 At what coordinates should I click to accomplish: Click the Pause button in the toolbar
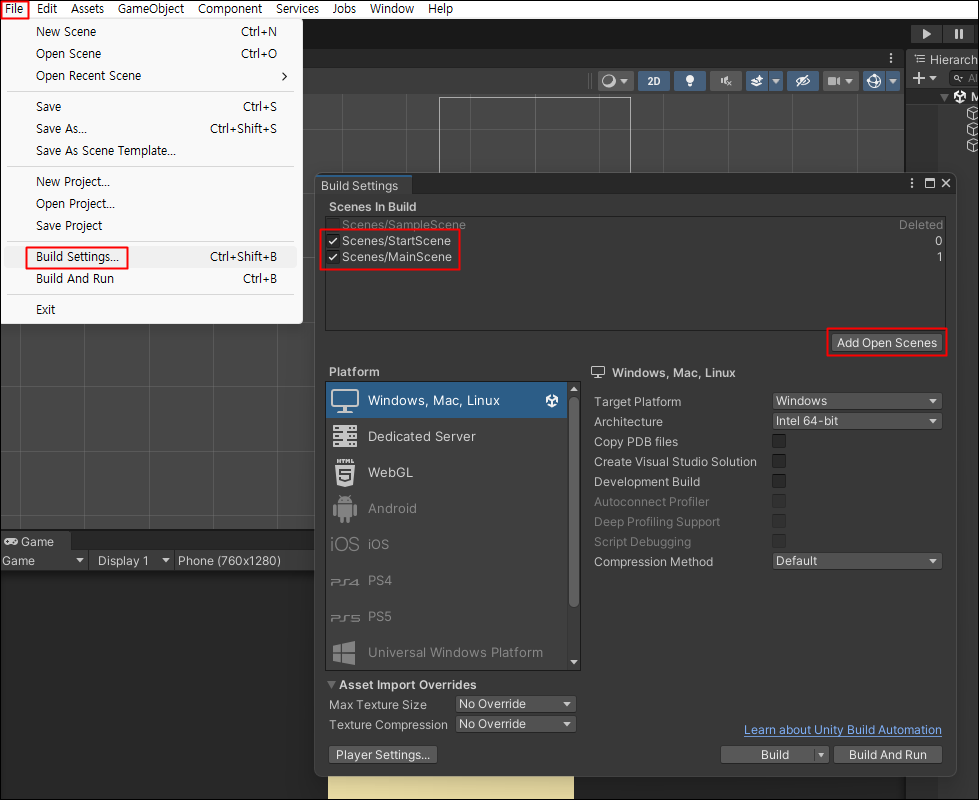coord(959,34)
